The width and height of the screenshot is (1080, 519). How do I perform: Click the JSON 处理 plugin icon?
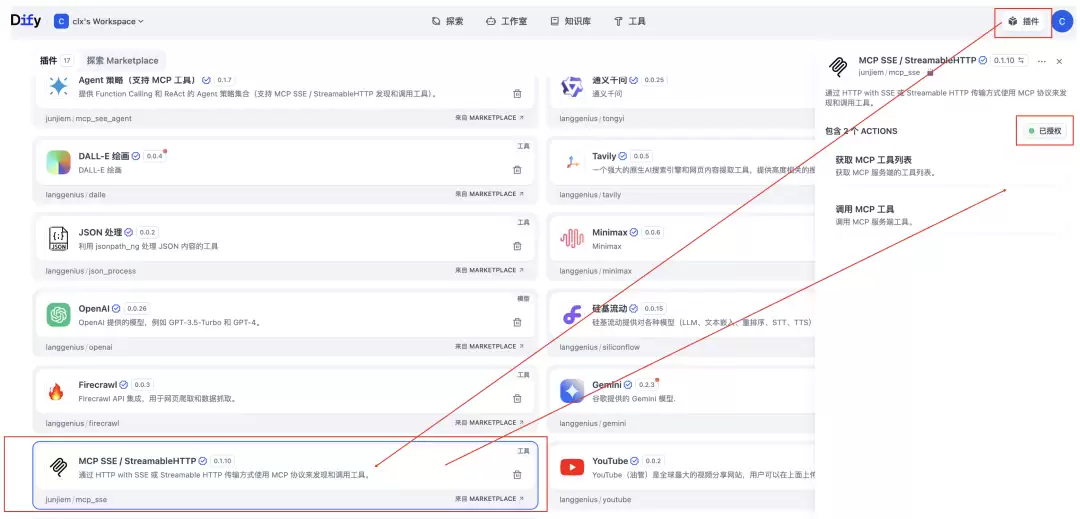click(x=59, y=239)
